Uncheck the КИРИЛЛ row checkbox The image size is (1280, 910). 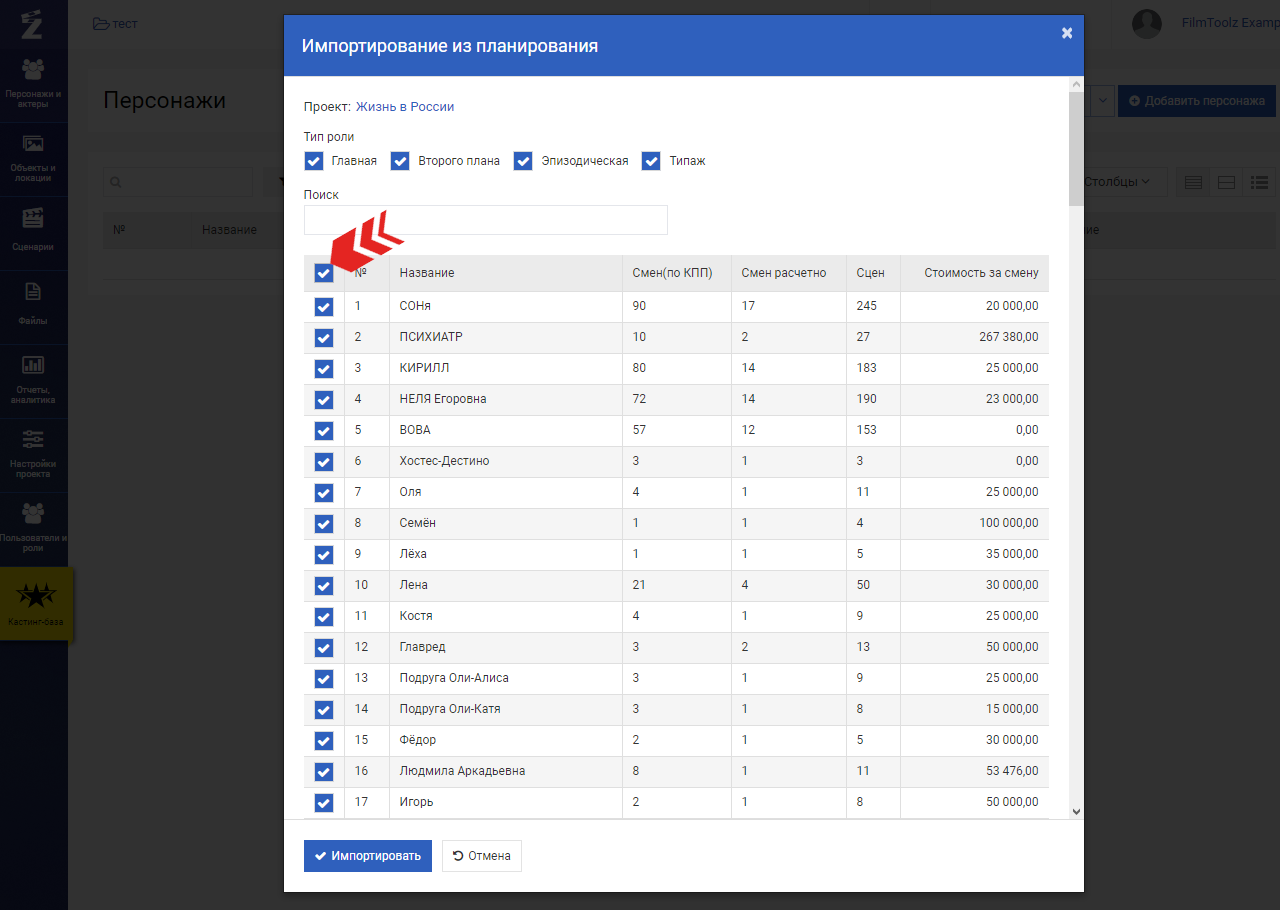pyautogui.click(x=324, y=369)
